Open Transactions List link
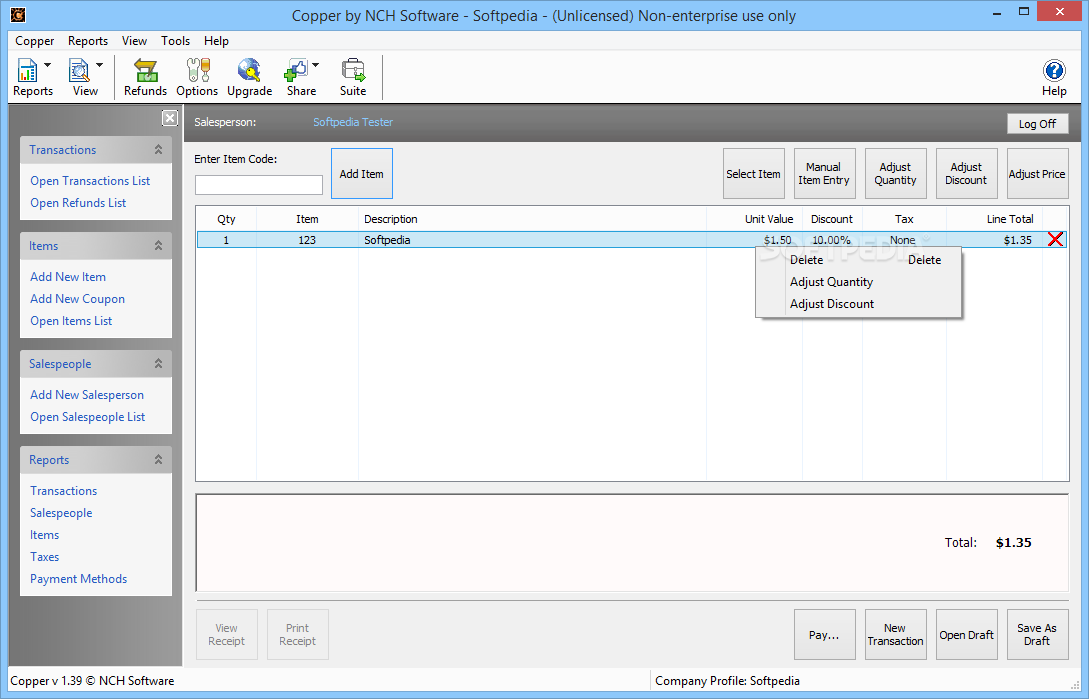 click(x=90, y=181)
